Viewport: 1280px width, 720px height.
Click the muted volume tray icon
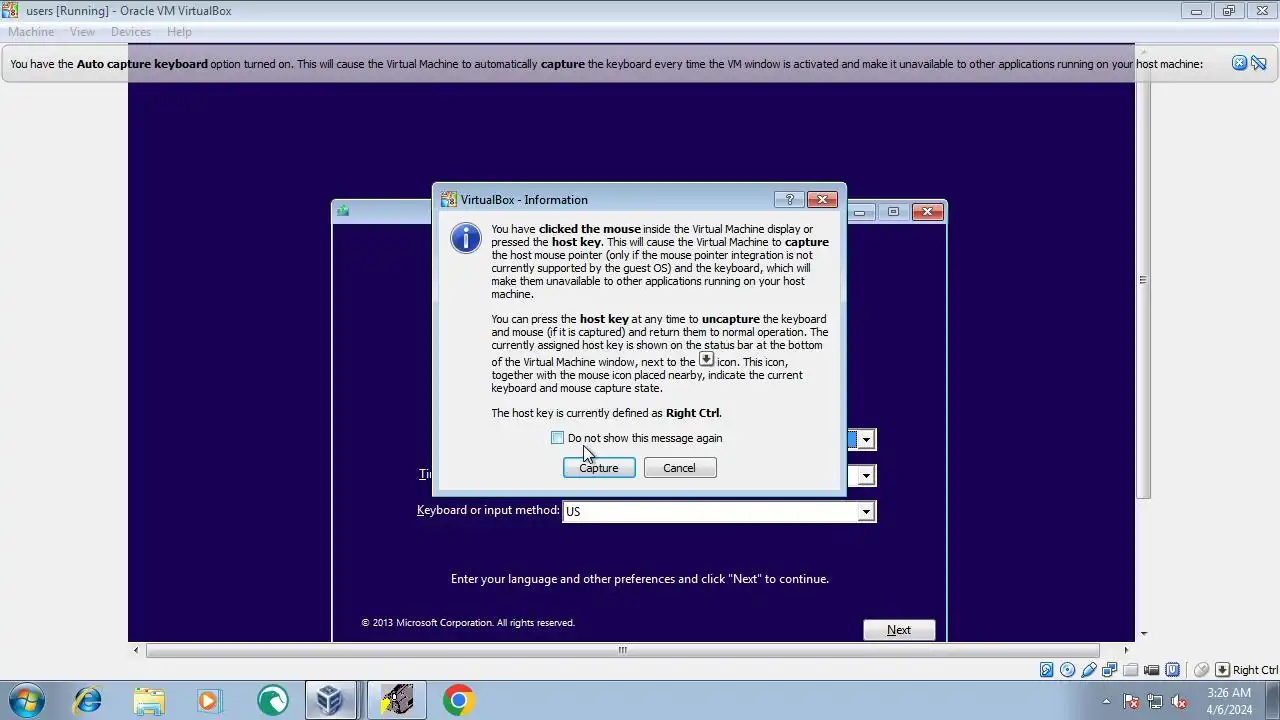(1179, 701)
